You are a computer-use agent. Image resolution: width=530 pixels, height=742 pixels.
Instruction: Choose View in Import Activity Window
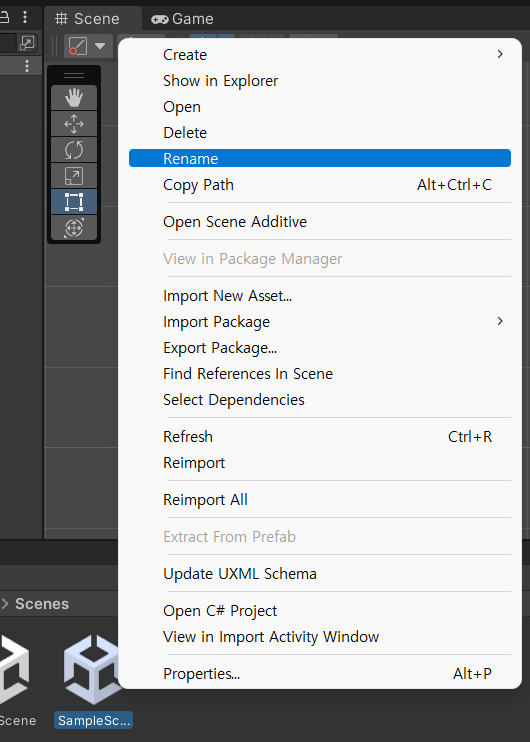coord(320,637)
